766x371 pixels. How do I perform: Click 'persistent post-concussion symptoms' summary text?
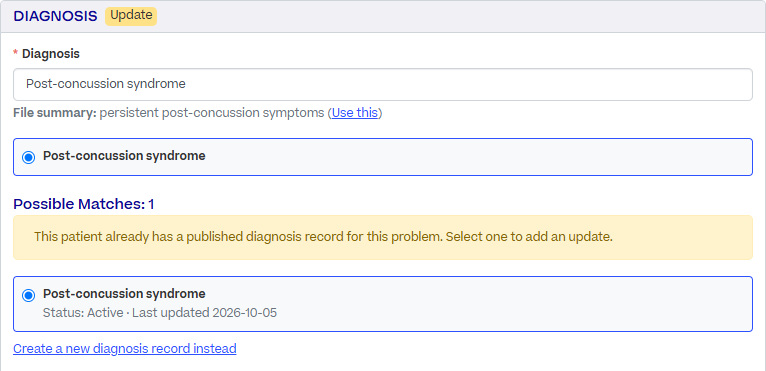[x=212, y=113]
